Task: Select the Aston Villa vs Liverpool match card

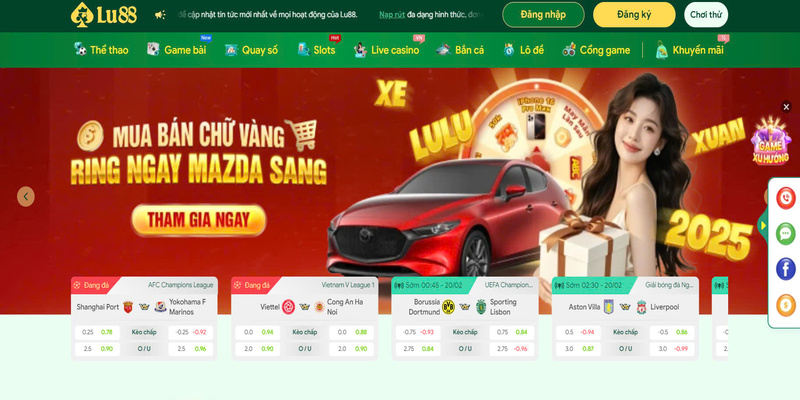Action: 626,318
